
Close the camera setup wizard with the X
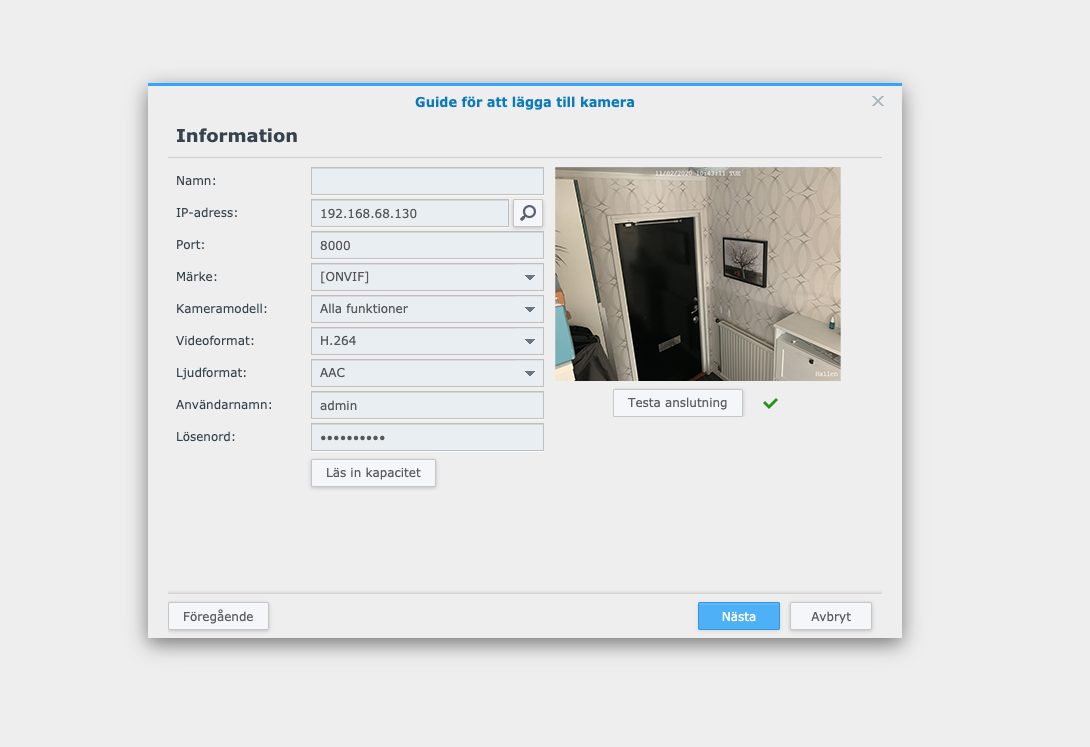(x=877, y=101)
